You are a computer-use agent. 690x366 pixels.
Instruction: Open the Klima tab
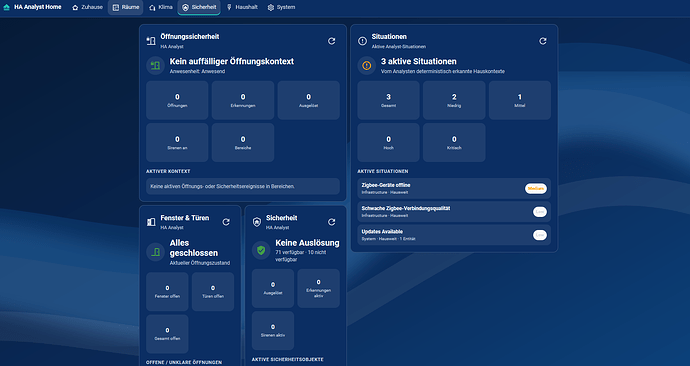[x=160, y=7]
